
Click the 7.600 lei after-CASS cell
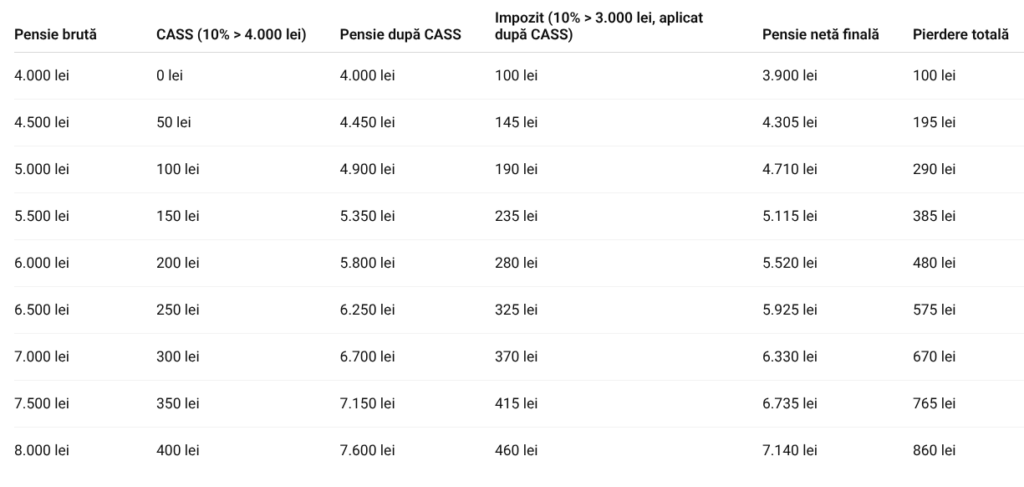pos(367,450)
